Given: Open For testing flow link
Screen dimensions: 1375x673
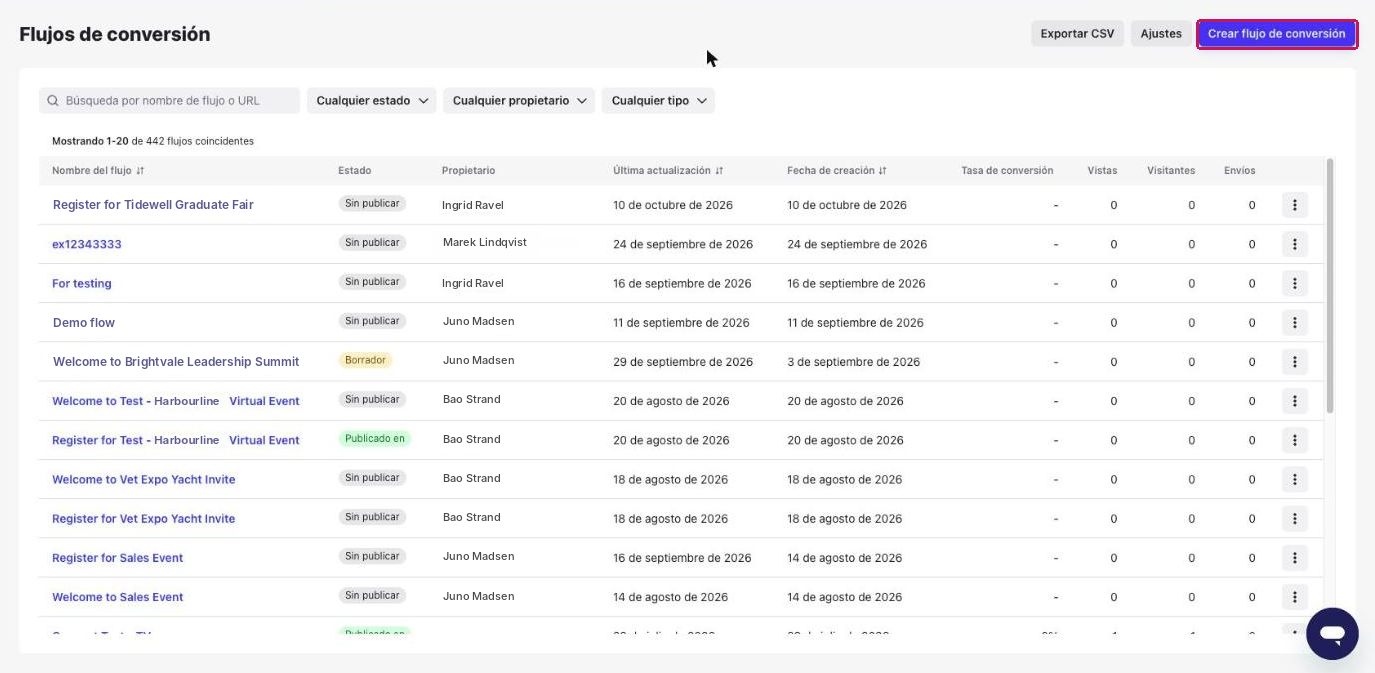Looking at the screenshot, I should tap(82, 283).
